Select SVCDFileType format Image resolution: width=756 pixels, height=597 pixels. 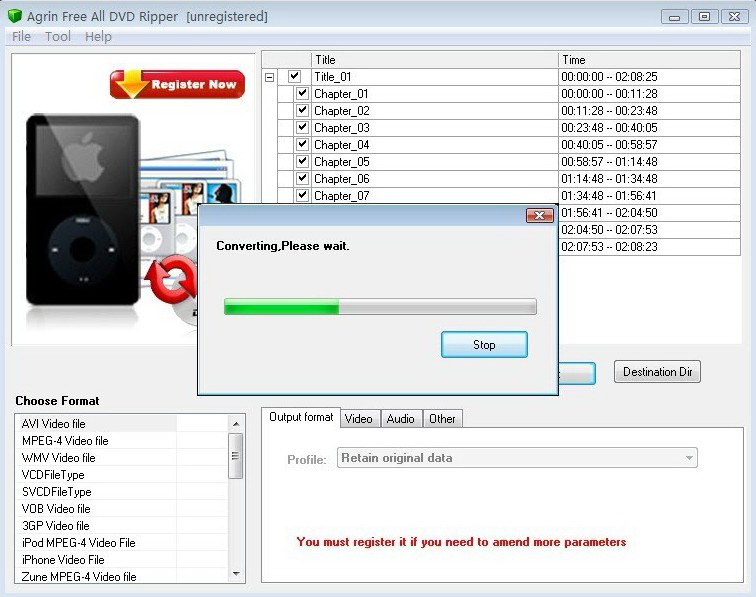(121, 492)
